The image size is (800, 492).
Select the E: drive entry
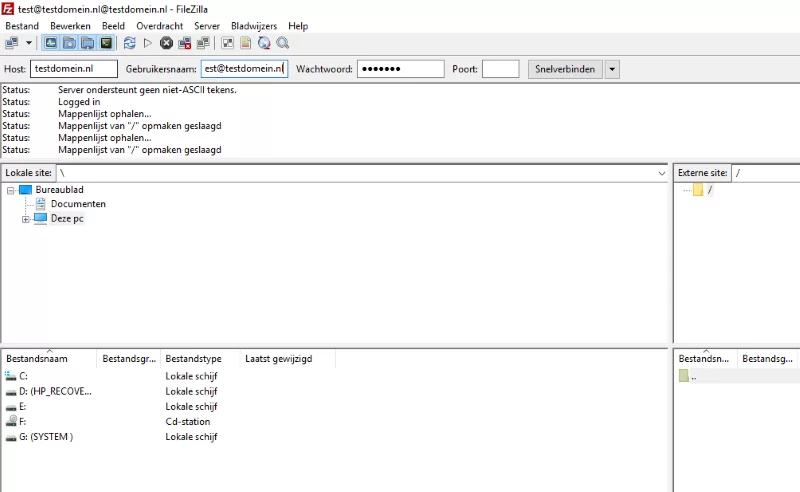pyautogui.click(x=22, y=407)
